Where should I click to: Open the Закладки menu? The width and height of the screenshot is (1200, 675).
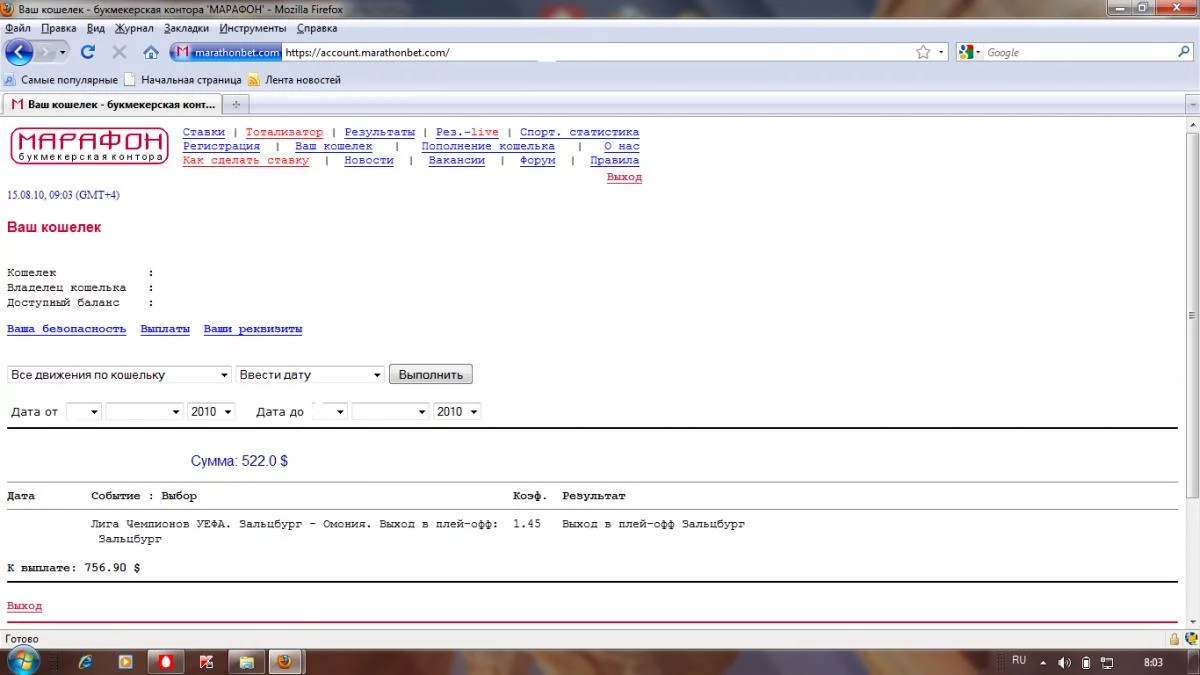tap(186, 28)
